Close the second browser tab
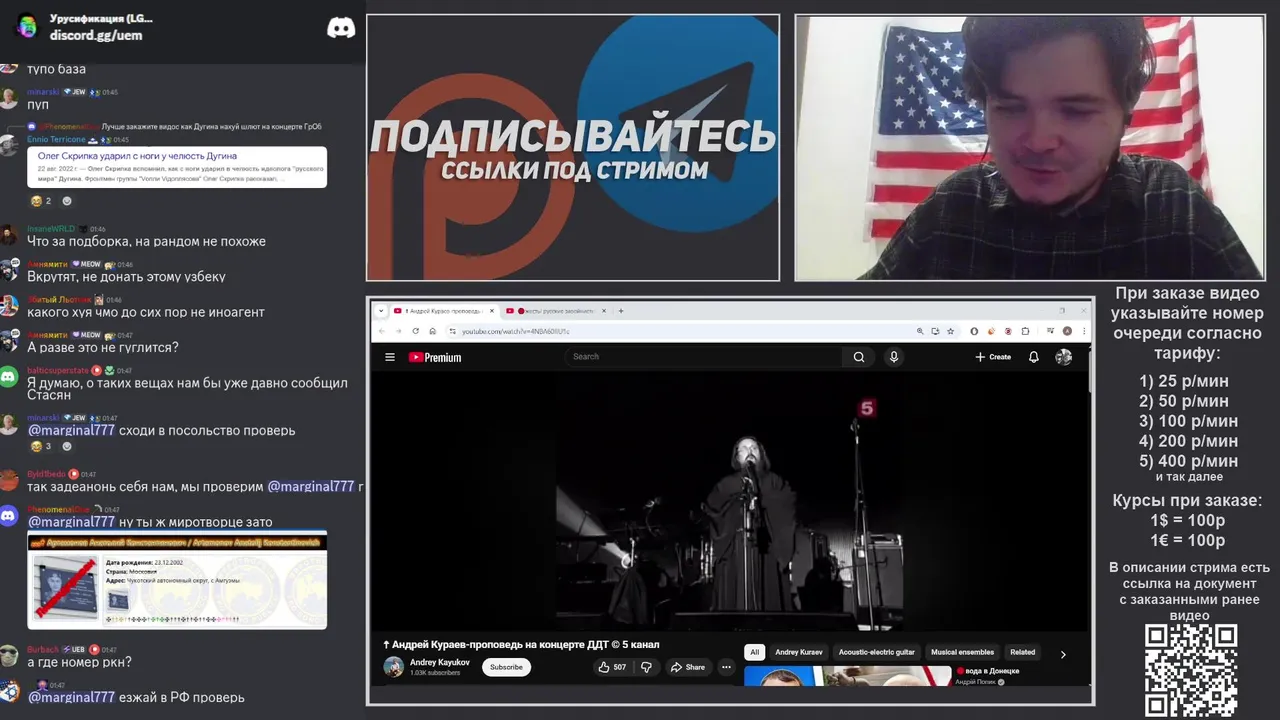 tap(603, 311)
